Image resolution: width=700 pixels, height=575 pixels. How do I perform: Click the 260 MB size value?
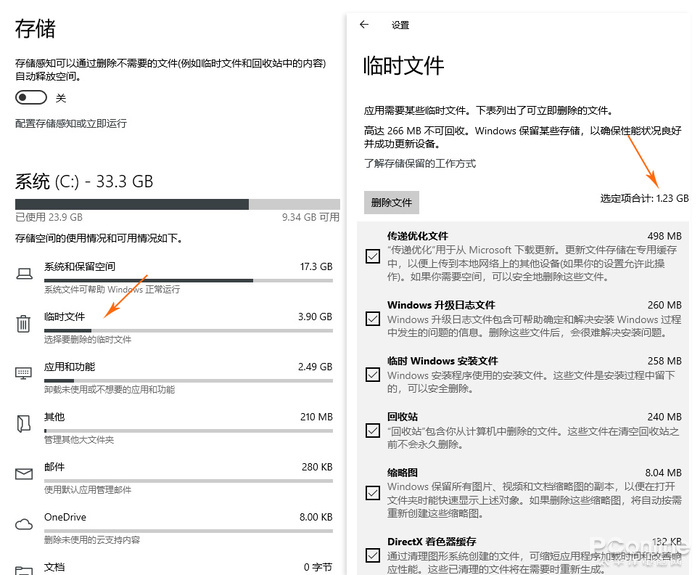point(664,305)
